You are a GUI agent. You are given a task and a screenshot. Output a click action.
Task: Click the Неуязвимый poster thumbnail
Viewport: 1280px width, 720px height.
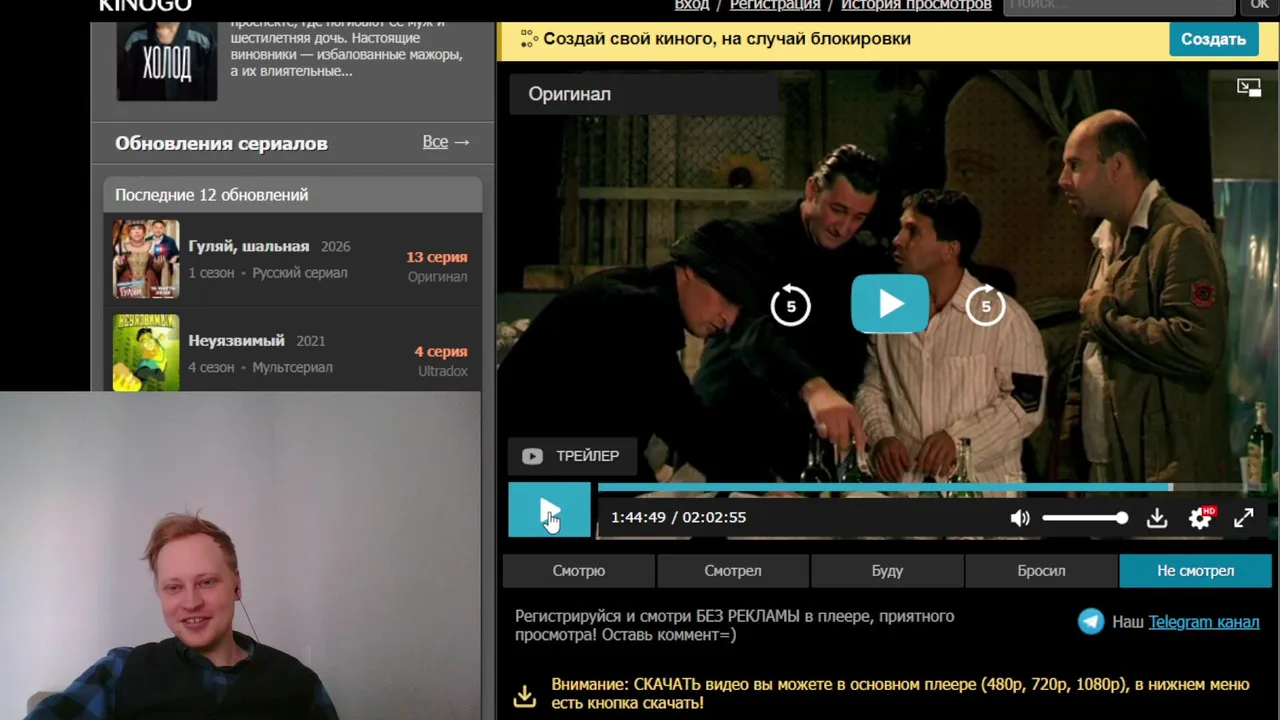146,352
